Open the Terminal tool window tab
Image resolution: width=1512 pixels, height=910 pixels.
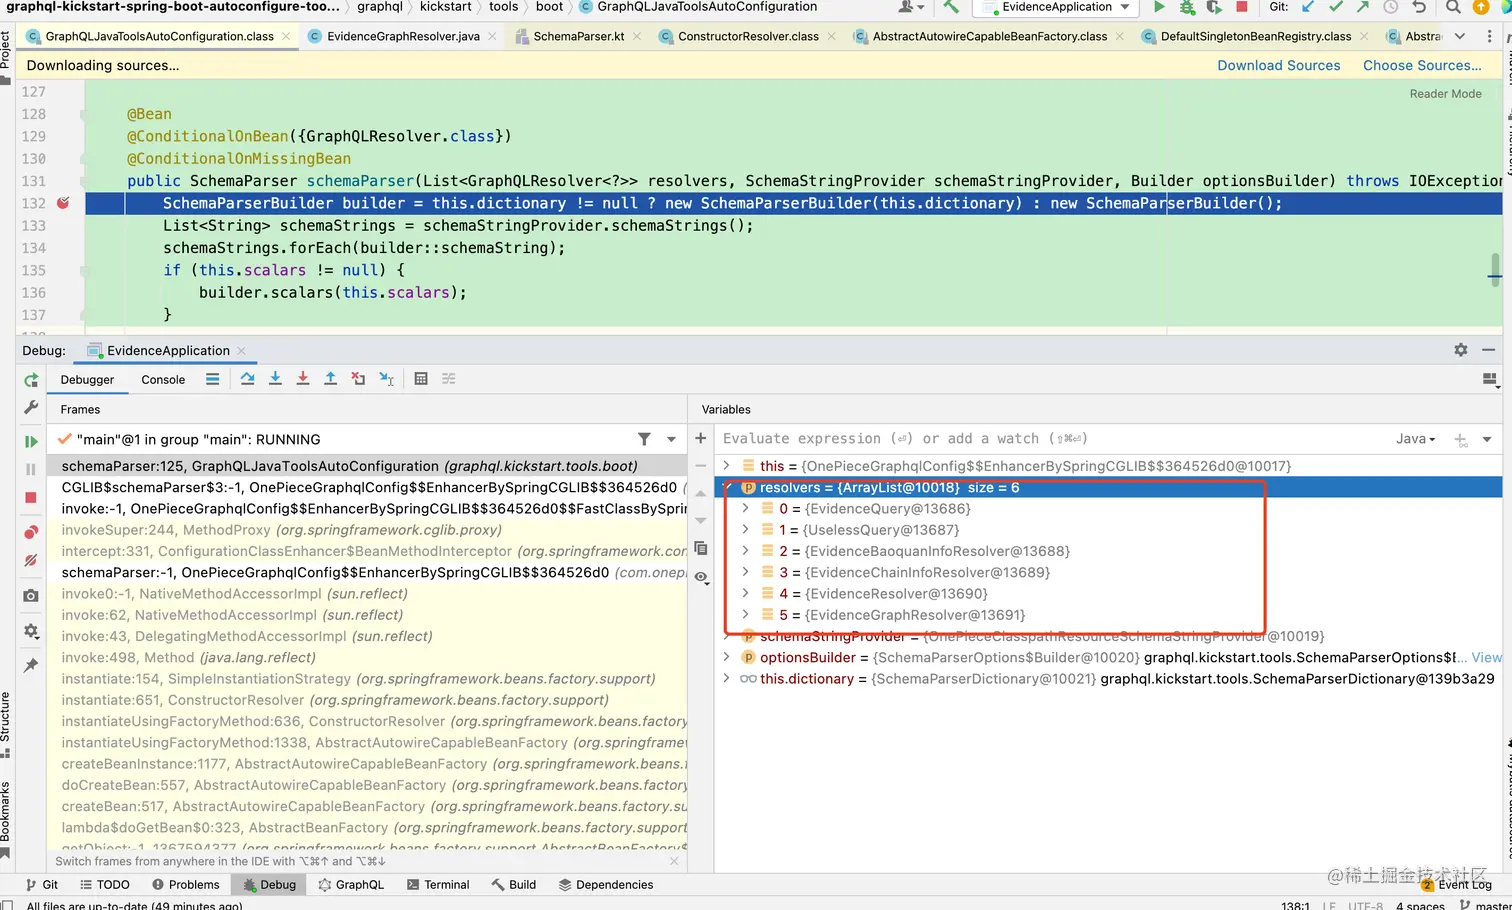(x=438, y=885)
